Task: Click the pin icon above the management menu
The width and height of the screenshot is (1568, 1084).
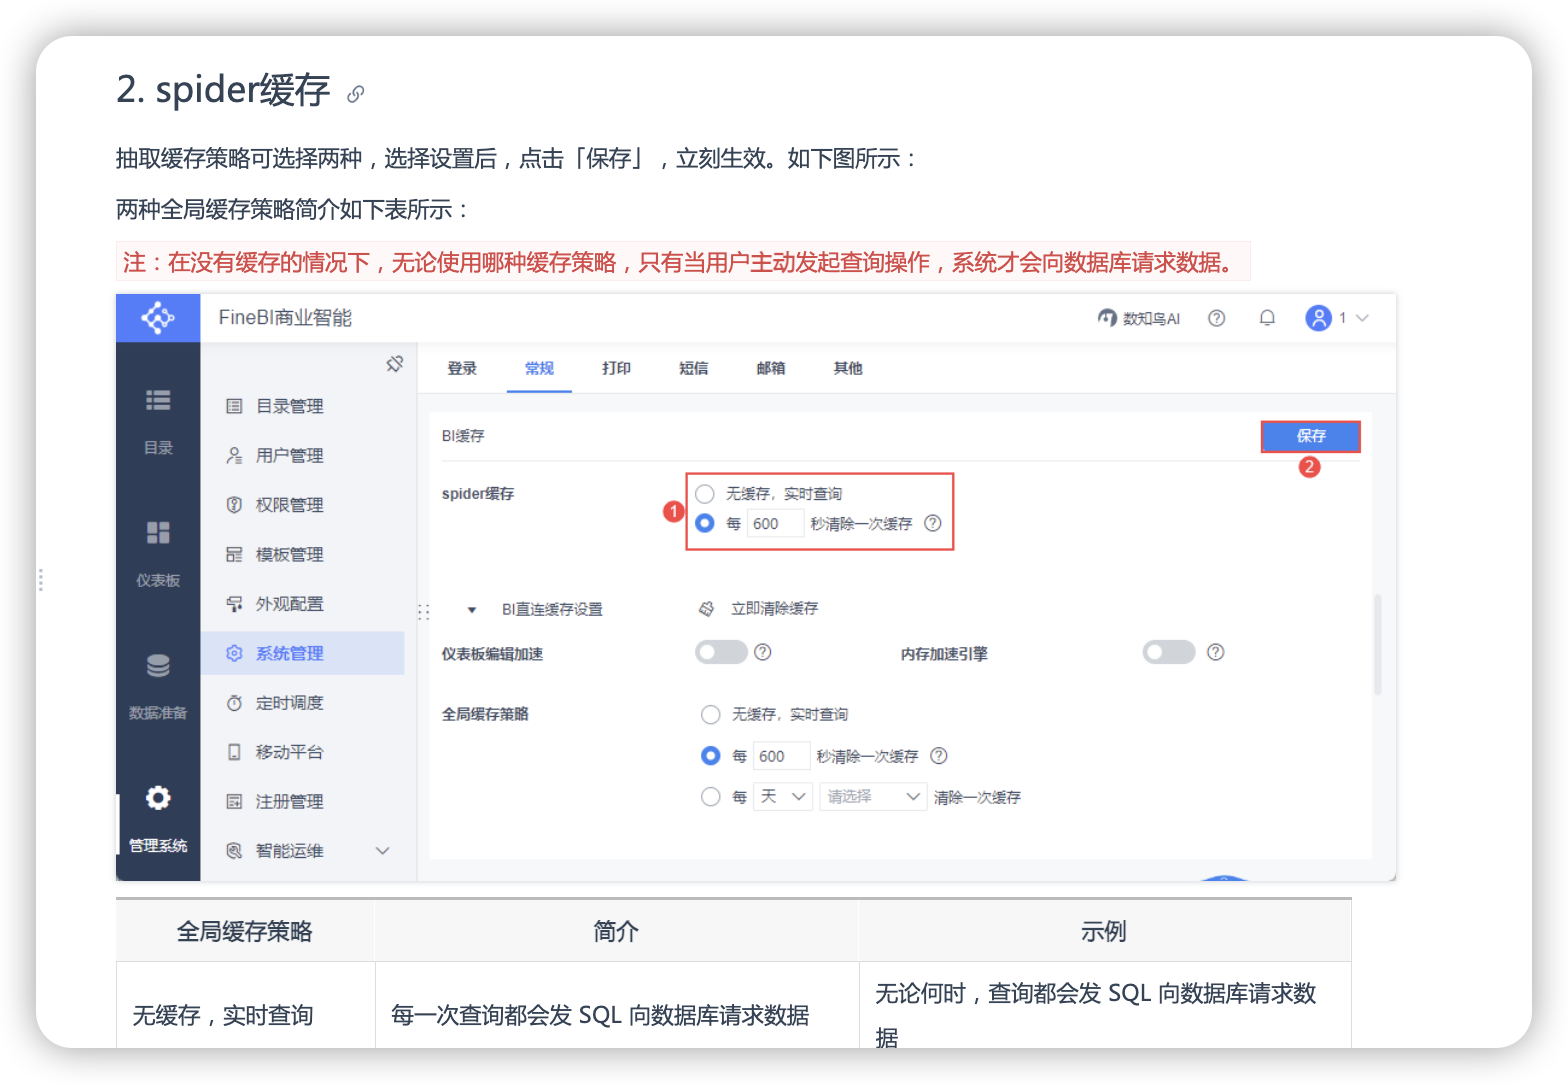Action: coord(395,364)
